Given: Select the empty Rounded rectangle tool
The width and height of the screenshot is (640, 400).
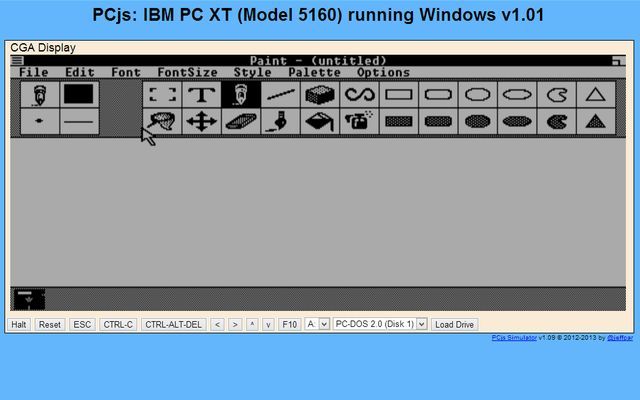Looking at the screenshot, I should tap(438, 94).
